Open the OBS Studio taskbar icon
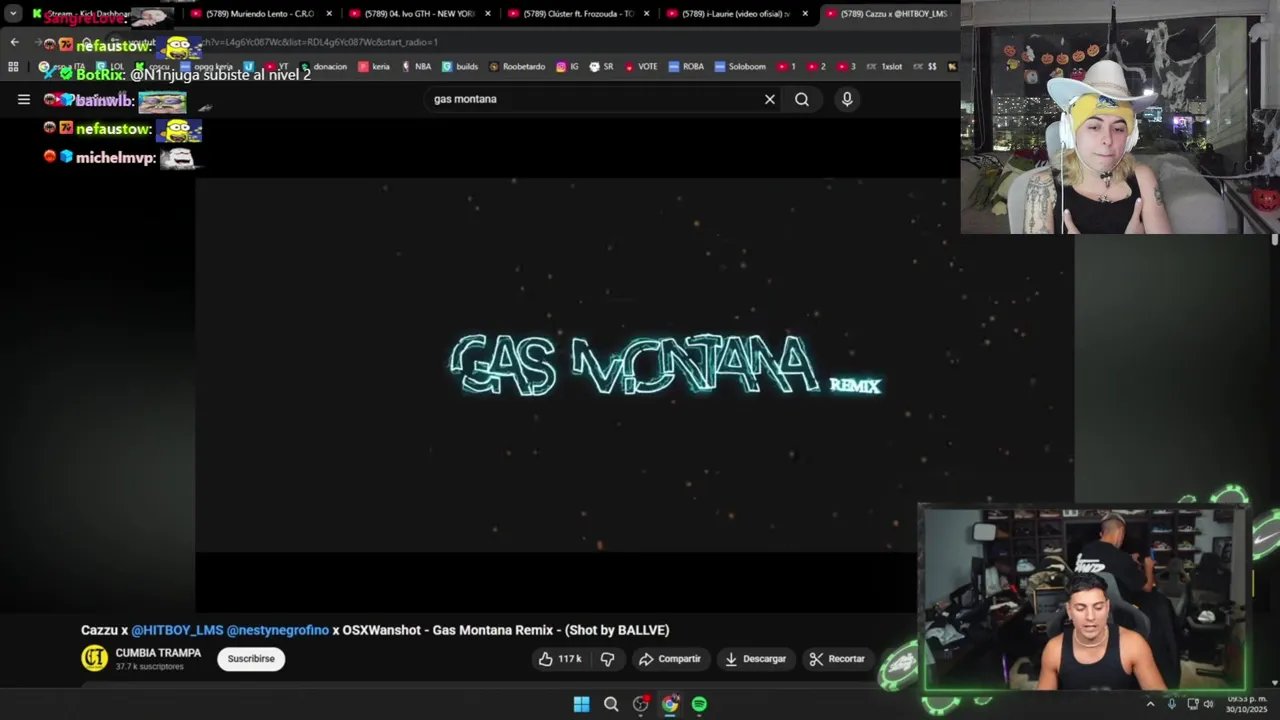This screenshot has width=1280, height=720. tap(640, 704)
